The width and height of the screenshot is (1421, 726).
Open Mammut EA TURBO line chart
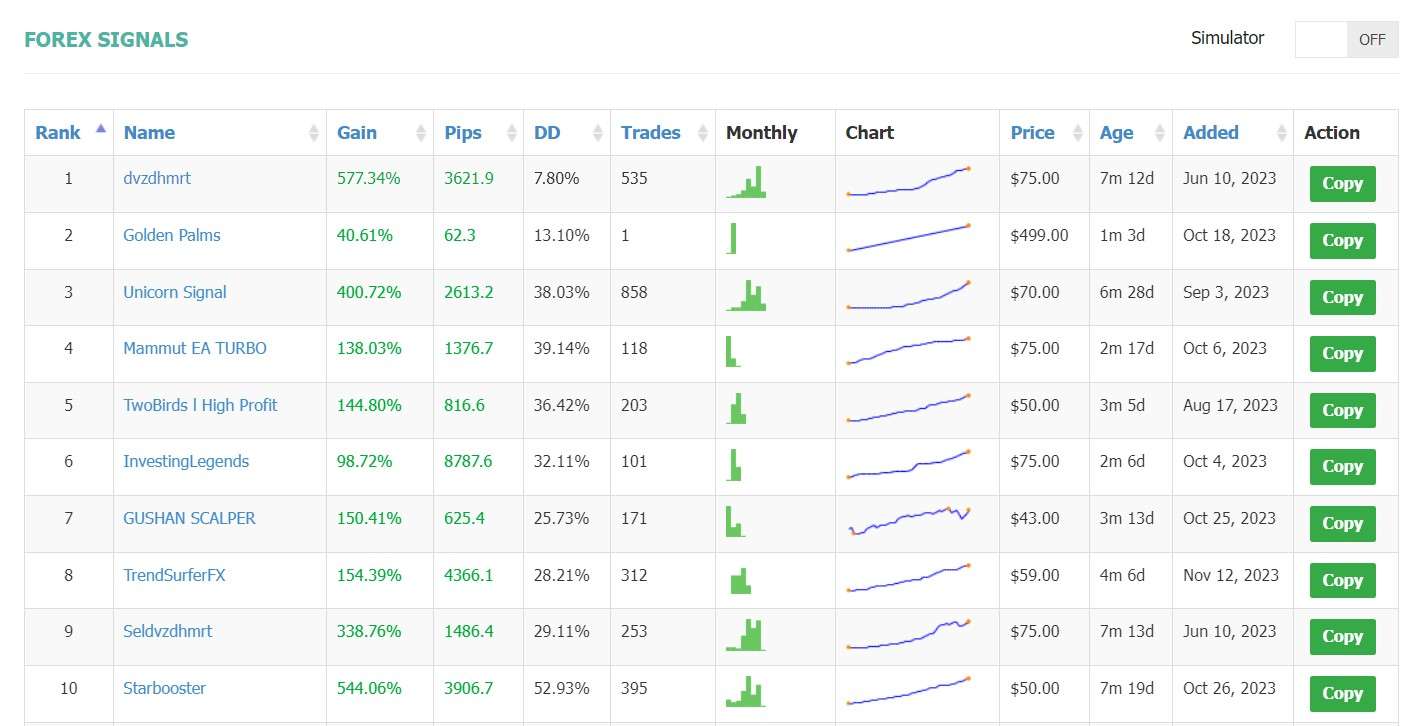[909, 351]
